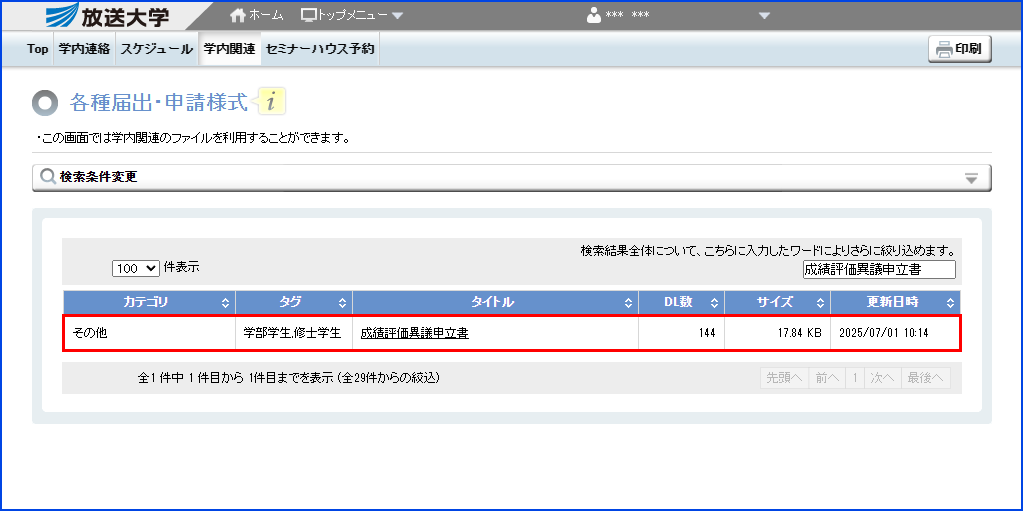Screen dimensions: 1023x511
Task: Open the トップメニュー dropdown
Action: click(x=352, y=14)
